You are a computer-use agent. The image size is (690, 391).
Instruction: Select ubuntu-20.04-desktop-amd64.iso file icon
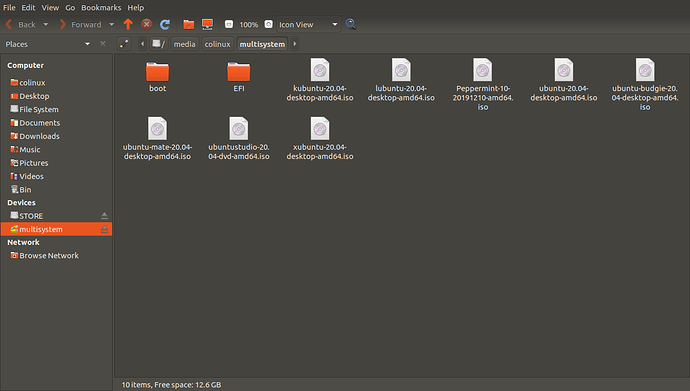tap(564, 69)
